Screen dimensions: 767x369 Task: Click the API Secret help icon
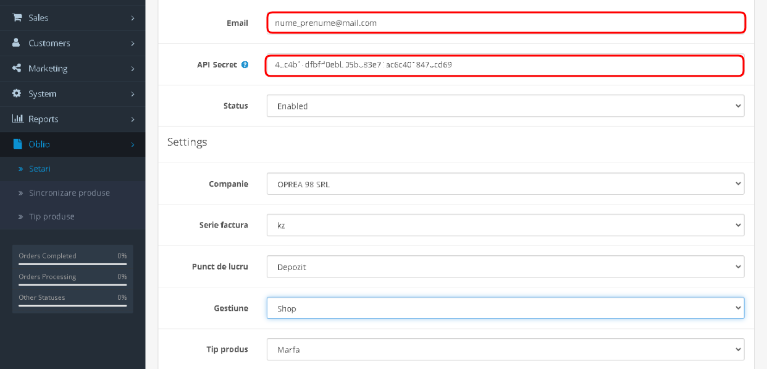click(245, 65)
